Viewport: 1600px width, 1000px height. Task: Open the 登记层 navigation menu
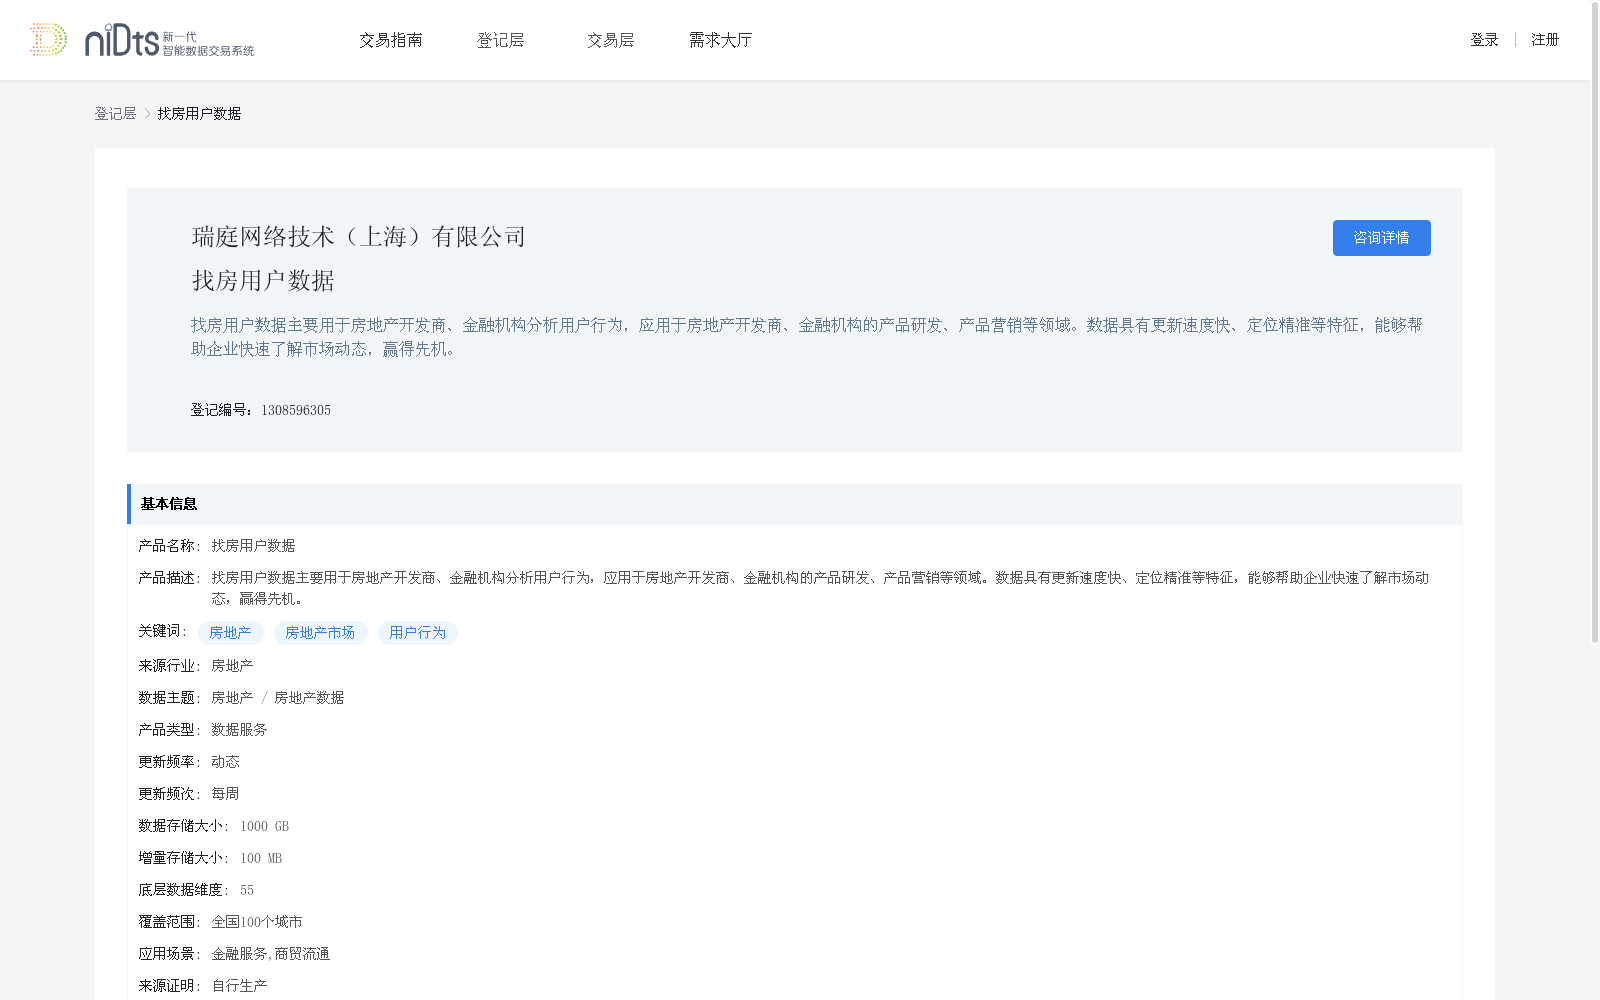(x=501, y=39)
